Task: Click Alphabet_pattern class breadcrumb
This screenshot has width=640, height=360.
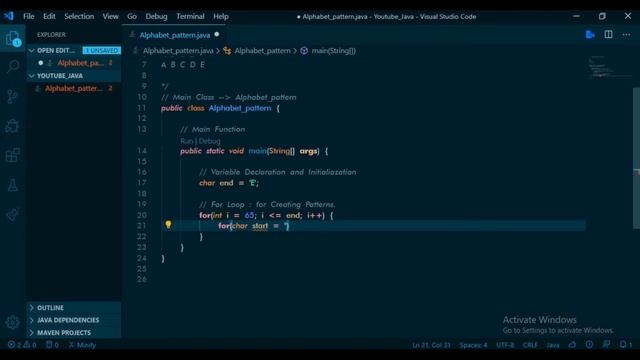Action: 262,51
